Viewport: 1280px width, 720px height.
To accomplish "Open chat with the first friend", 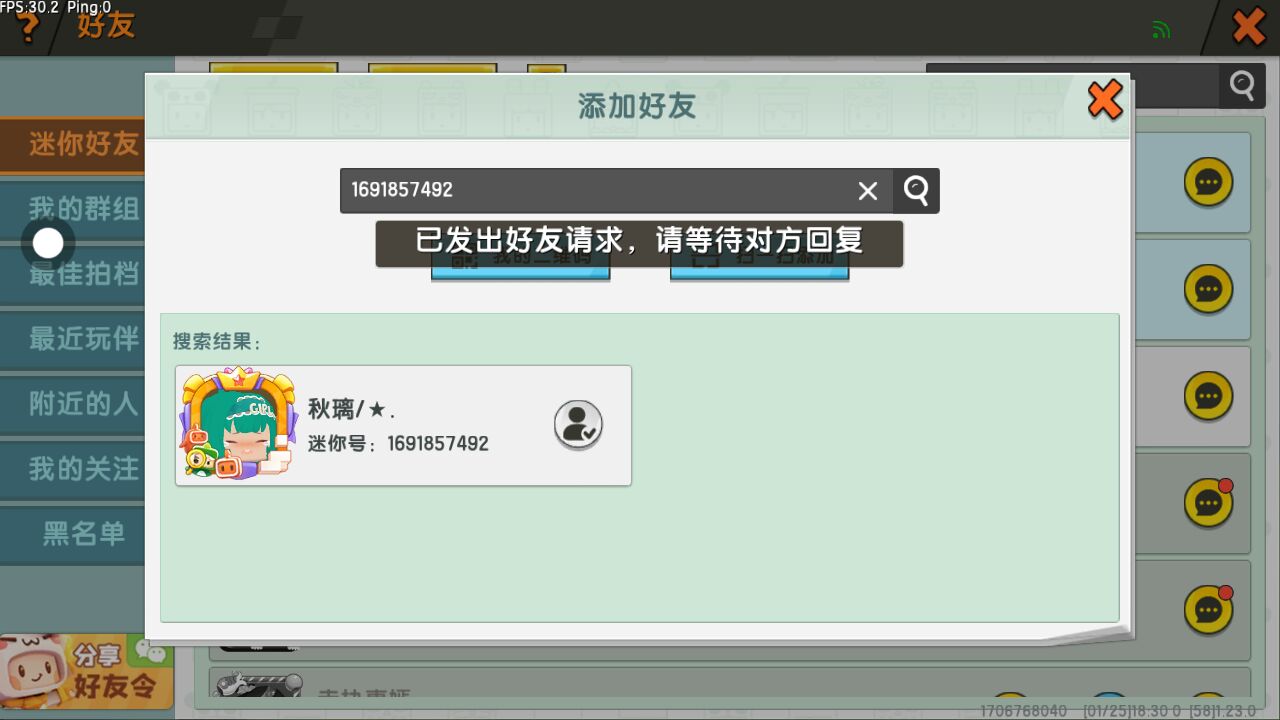I will coord(1208,182).
